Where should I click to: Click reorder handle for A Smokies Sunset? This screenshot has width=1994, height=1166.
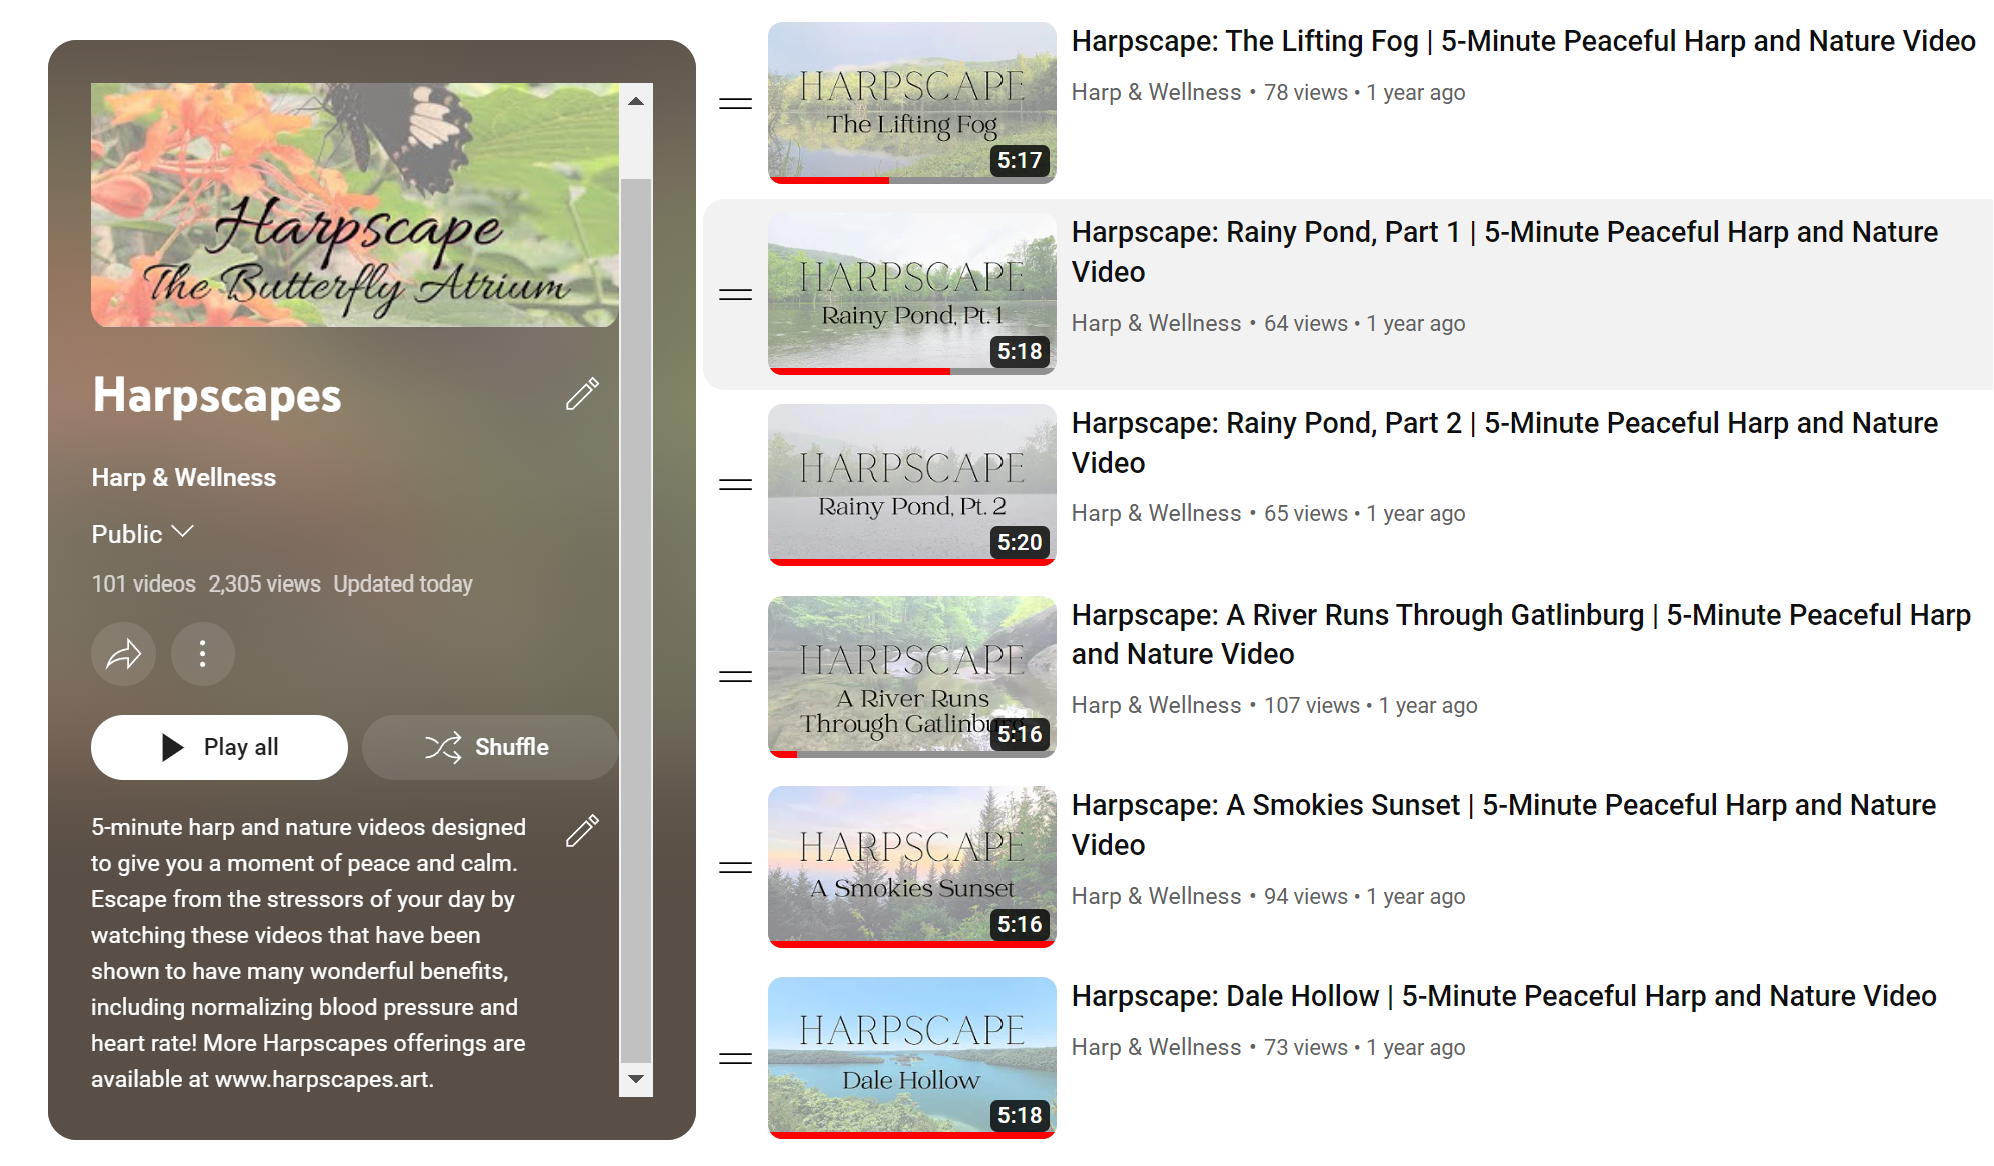pos(736,867)
